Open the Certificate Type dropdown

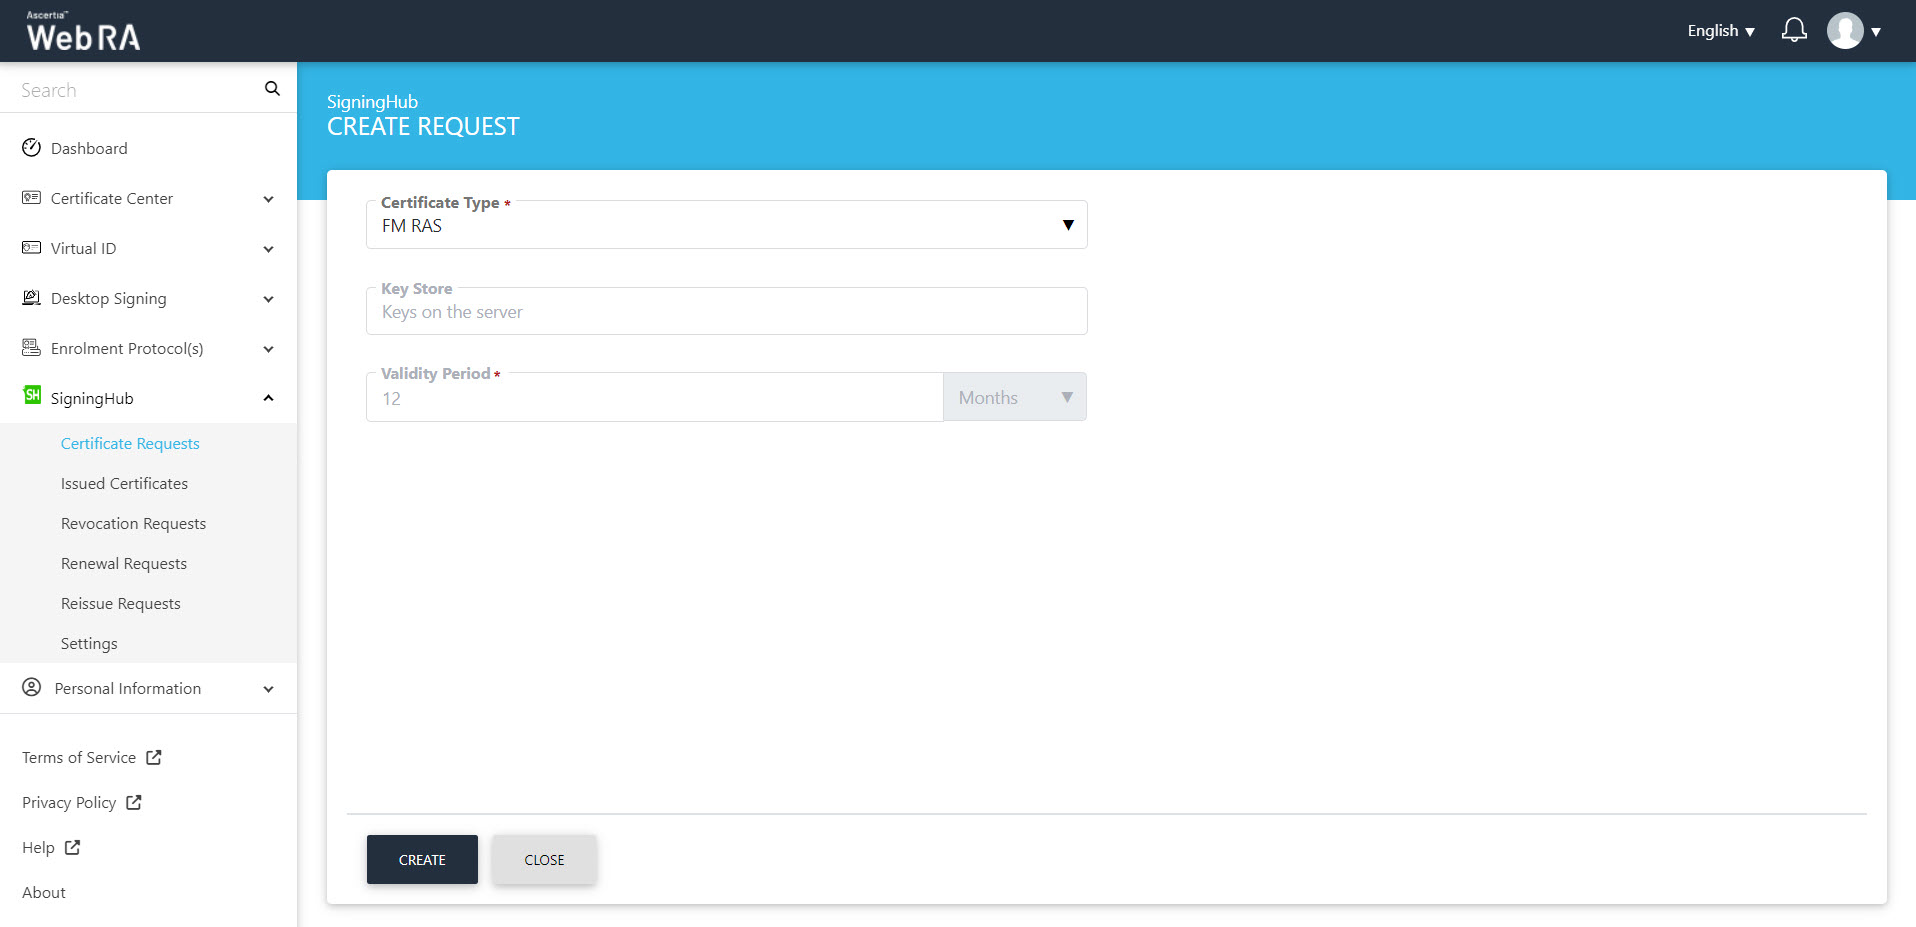726,226
